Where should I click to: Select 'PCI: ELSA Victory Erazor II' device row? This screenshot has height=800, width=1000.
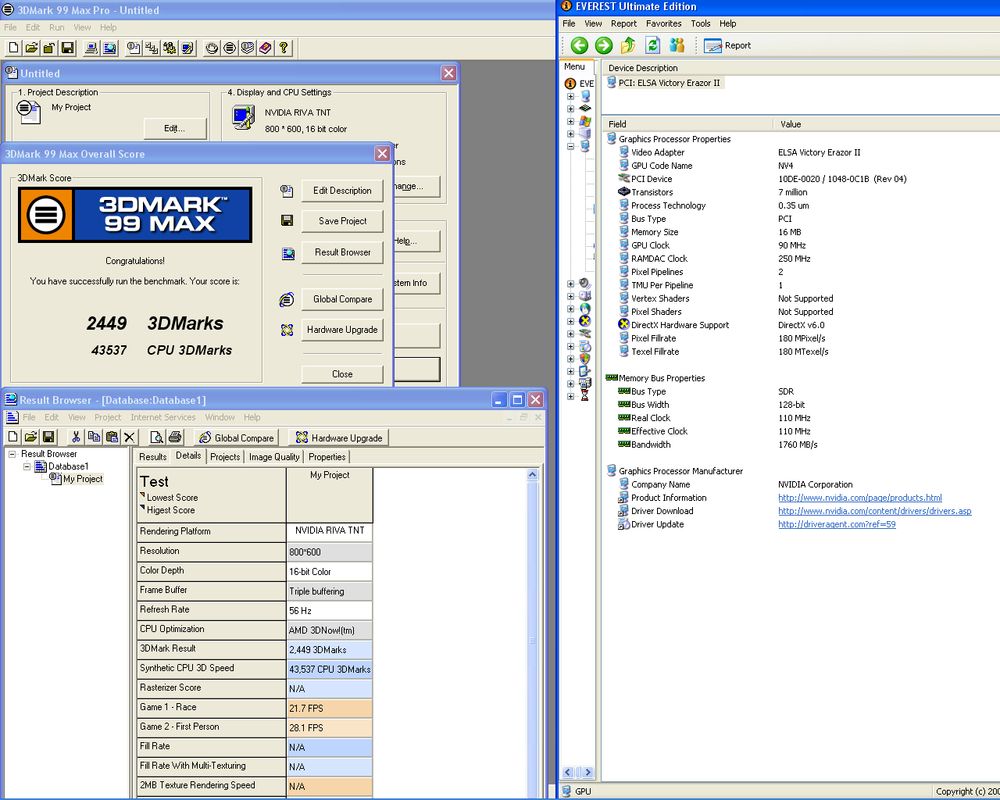[663, 83]
